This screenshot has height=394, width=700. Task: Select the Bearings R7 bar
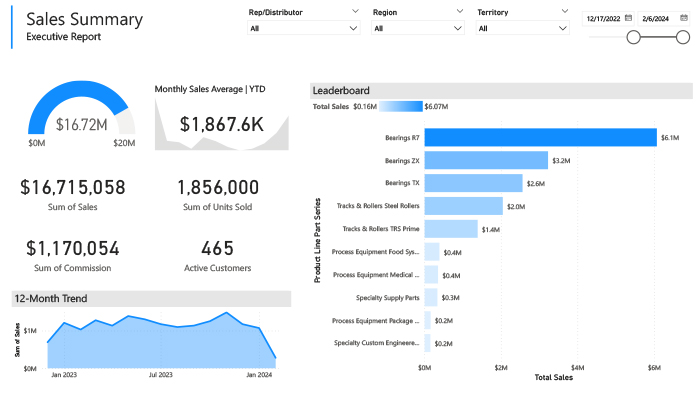coord(541,137)
